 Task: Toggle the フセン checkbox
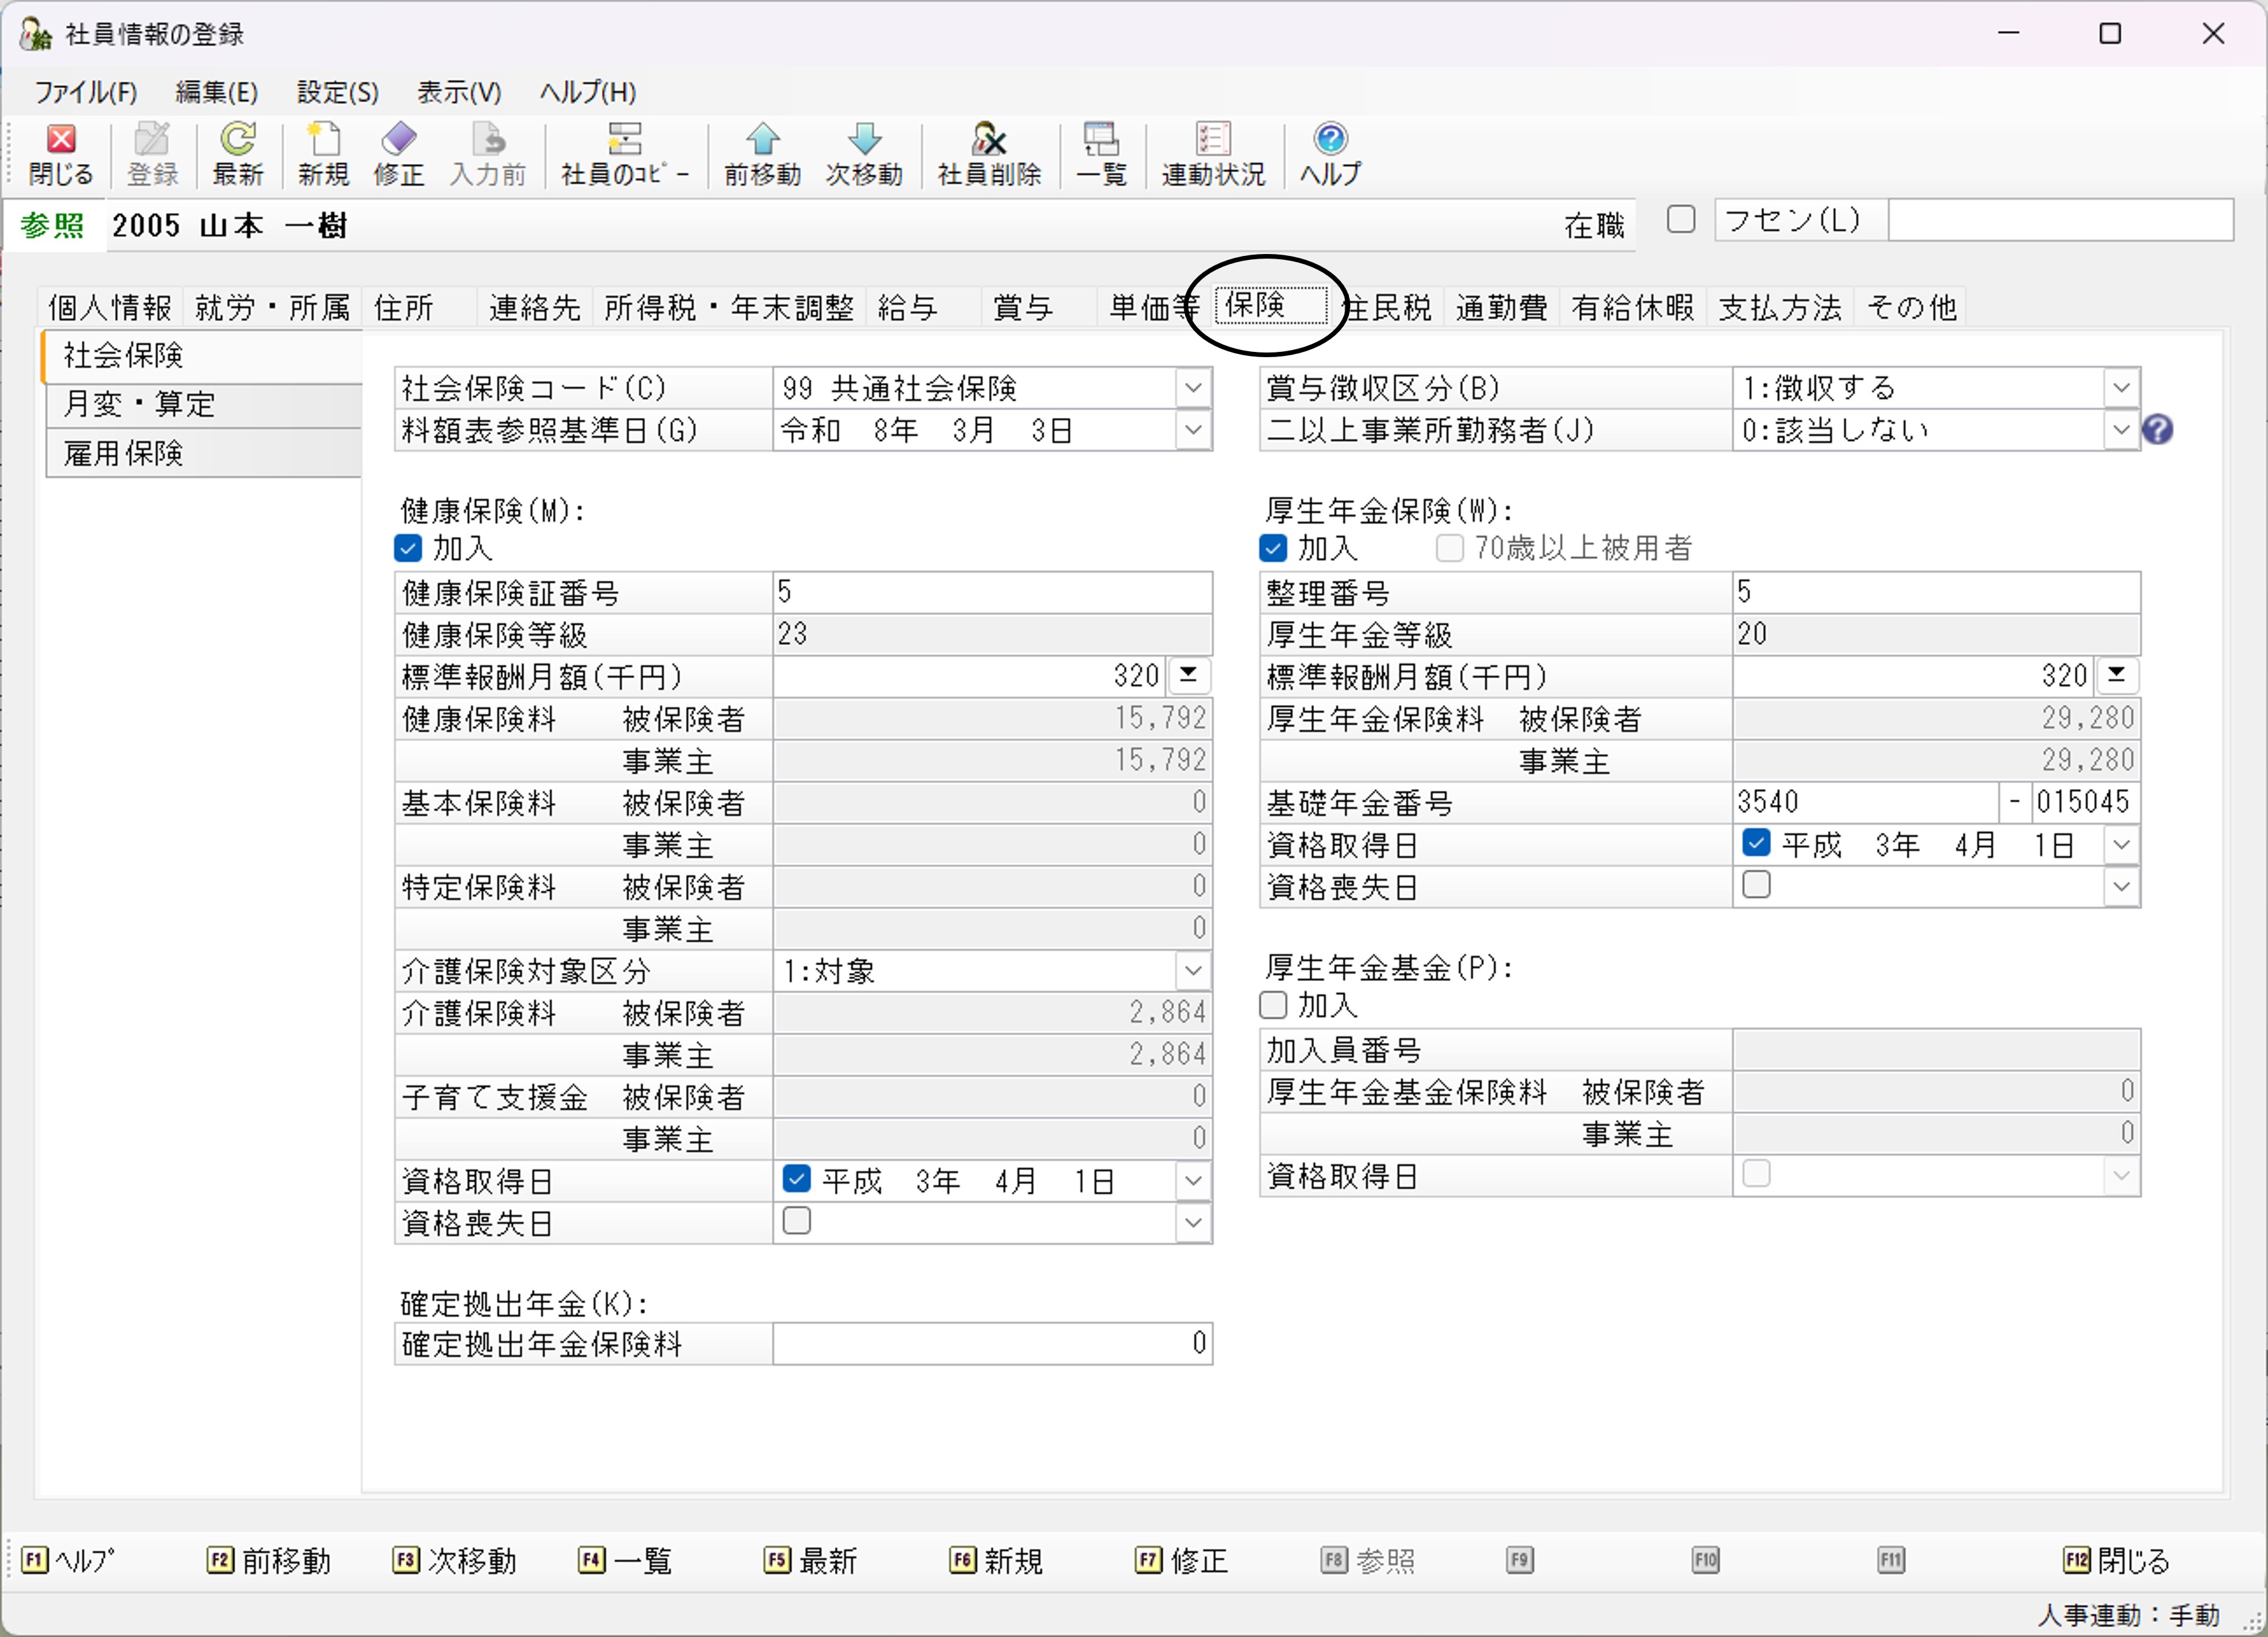(1681, 219)
